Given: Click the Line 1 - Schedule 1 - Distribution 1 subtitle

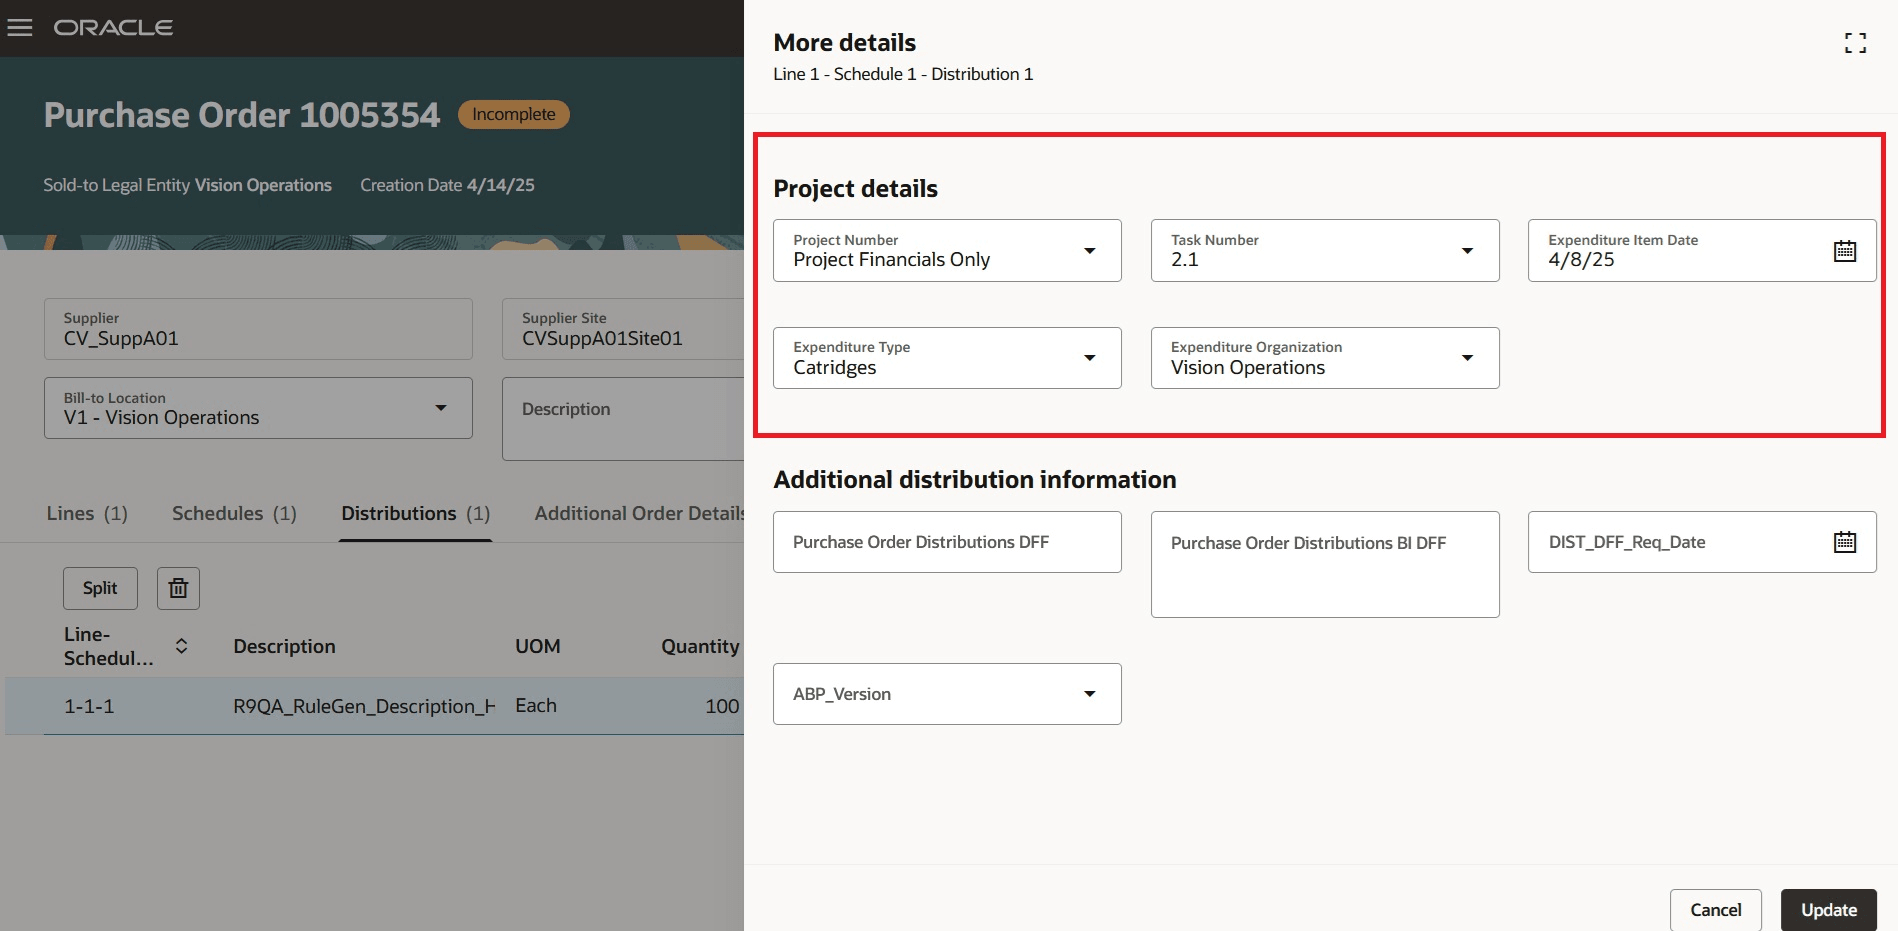Looking at the screenshot, I should (x=903, y=74).
